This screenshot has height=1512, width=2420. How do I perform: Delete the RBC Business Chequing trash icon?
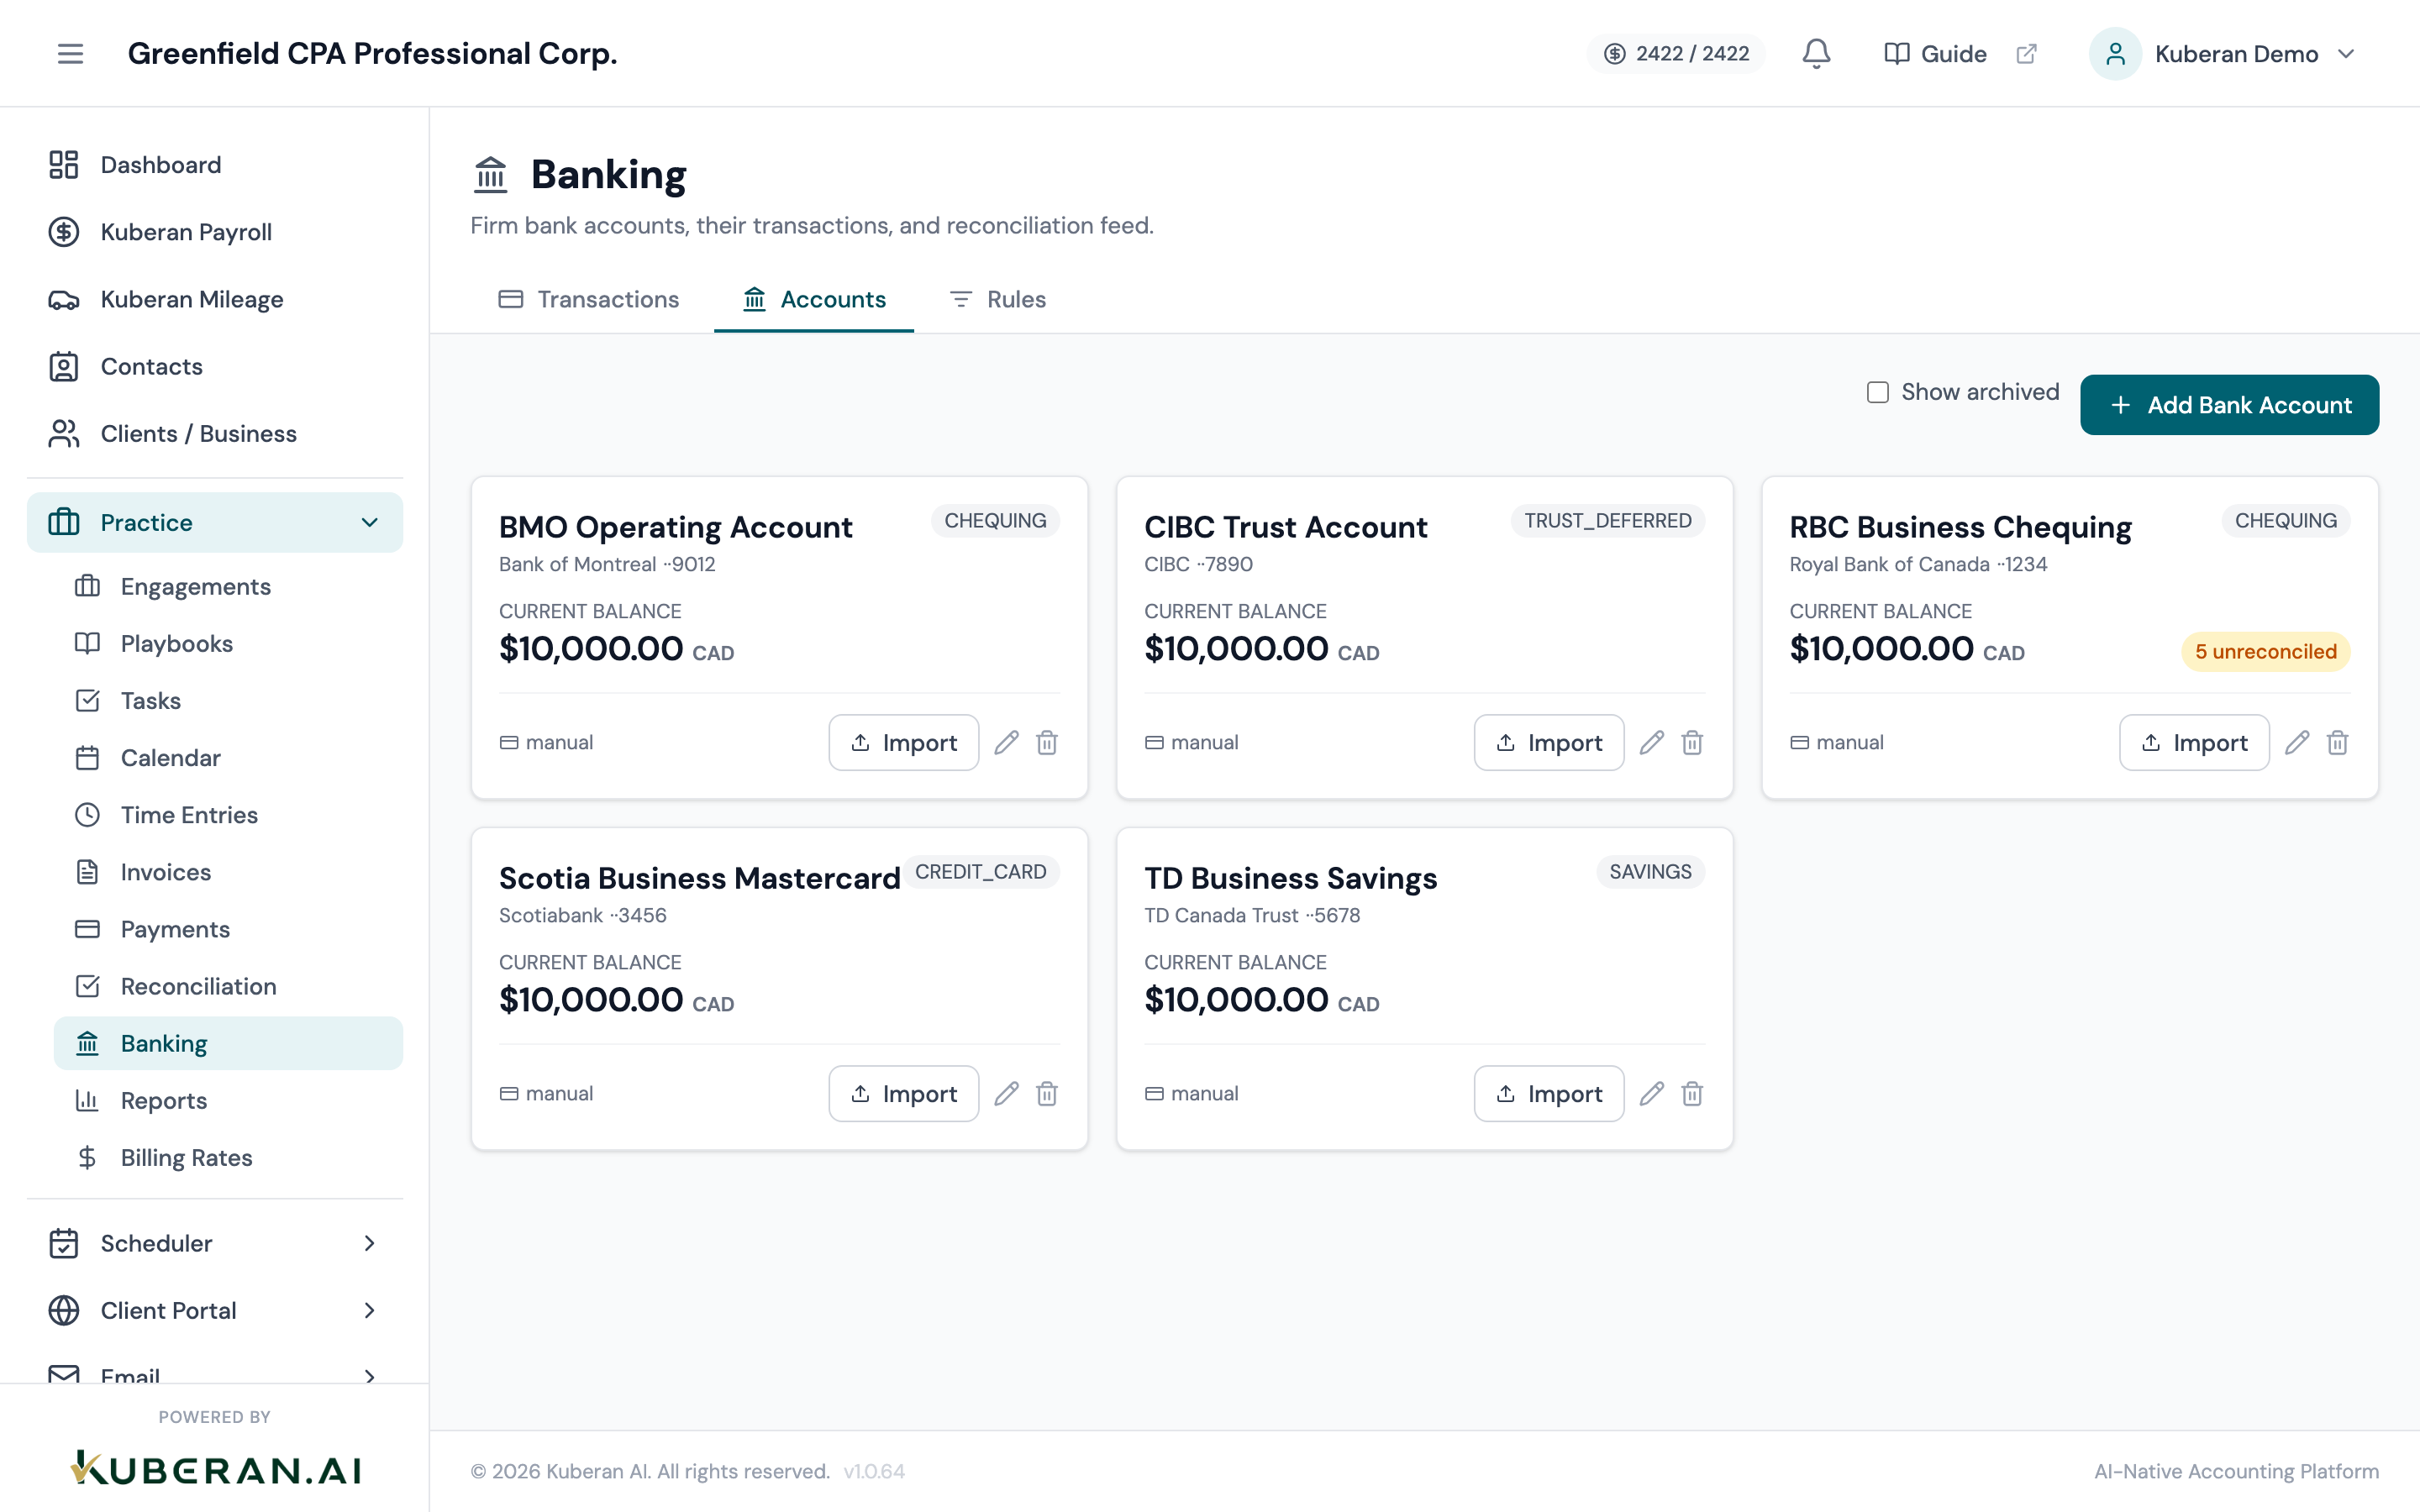coord(2337,742)
